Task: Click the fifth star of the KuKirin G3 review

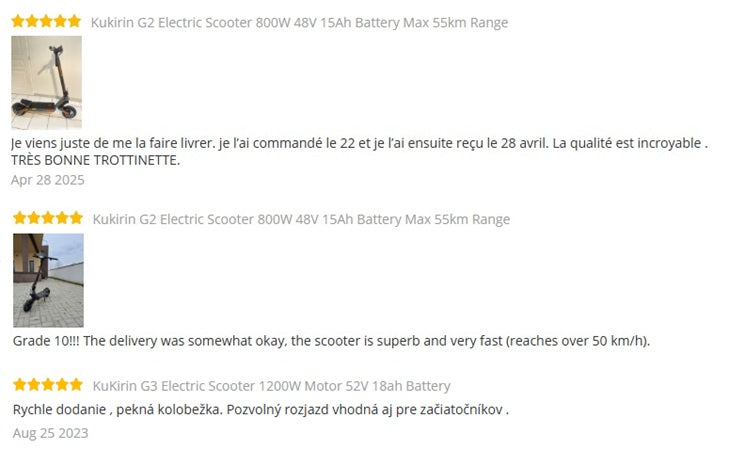Action: pos(76,385)
